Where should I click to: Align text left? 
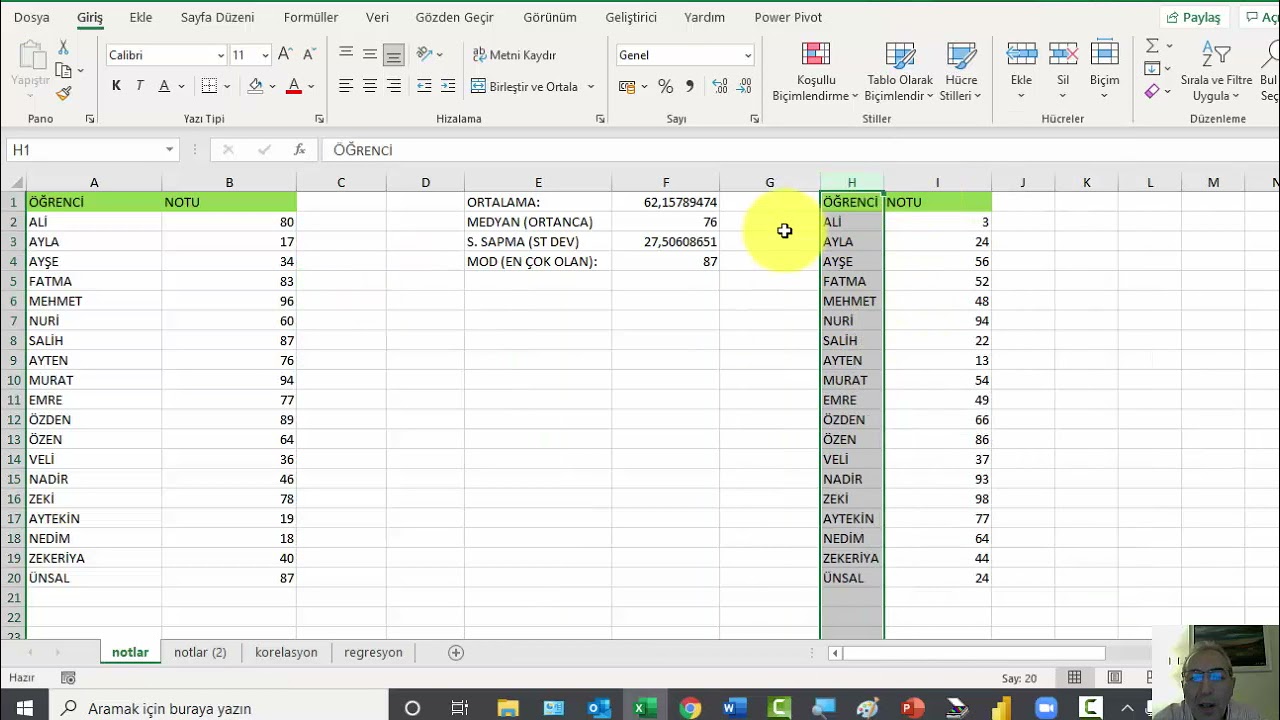346,86
